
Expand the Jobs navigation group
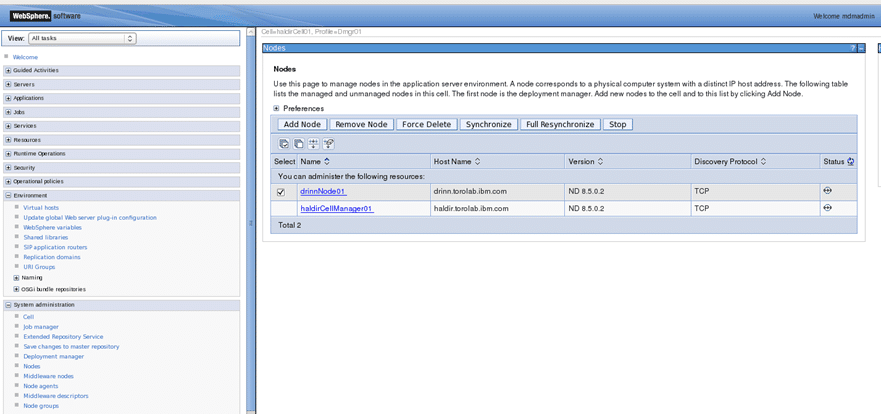[x=8, y=112]
